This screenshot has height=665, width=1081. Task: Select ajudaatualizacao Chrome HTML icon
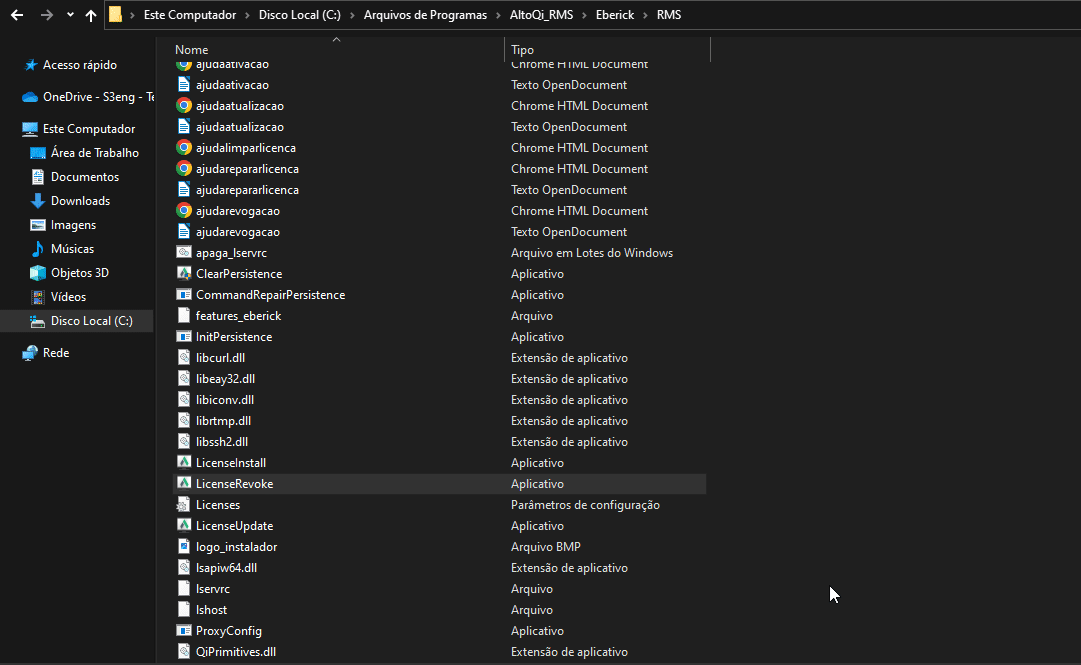click(183, 105)
